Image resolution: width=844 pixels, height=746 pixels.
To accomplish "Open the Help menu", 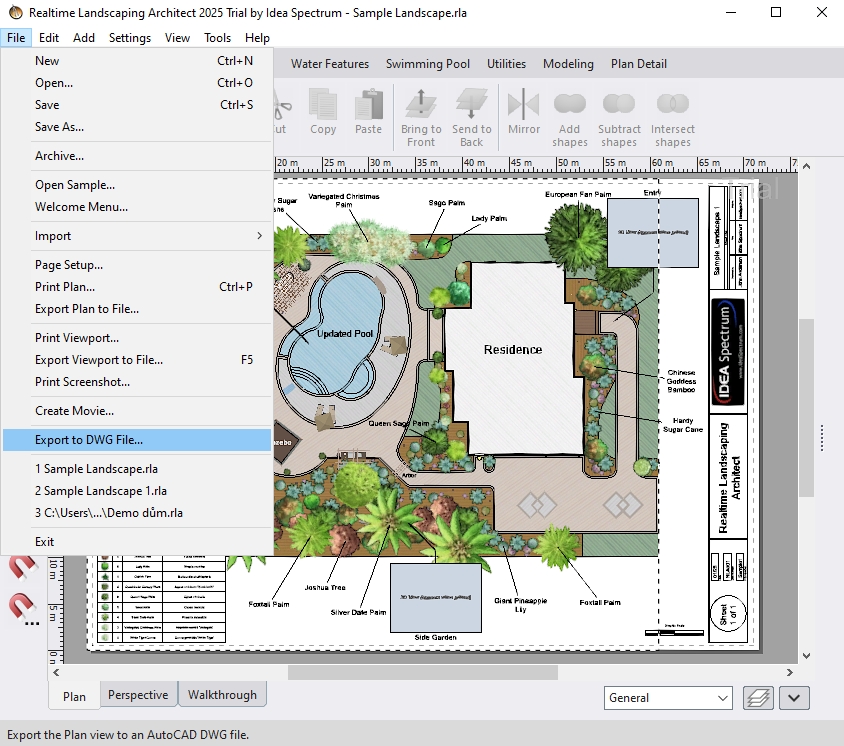I will 257,38.
